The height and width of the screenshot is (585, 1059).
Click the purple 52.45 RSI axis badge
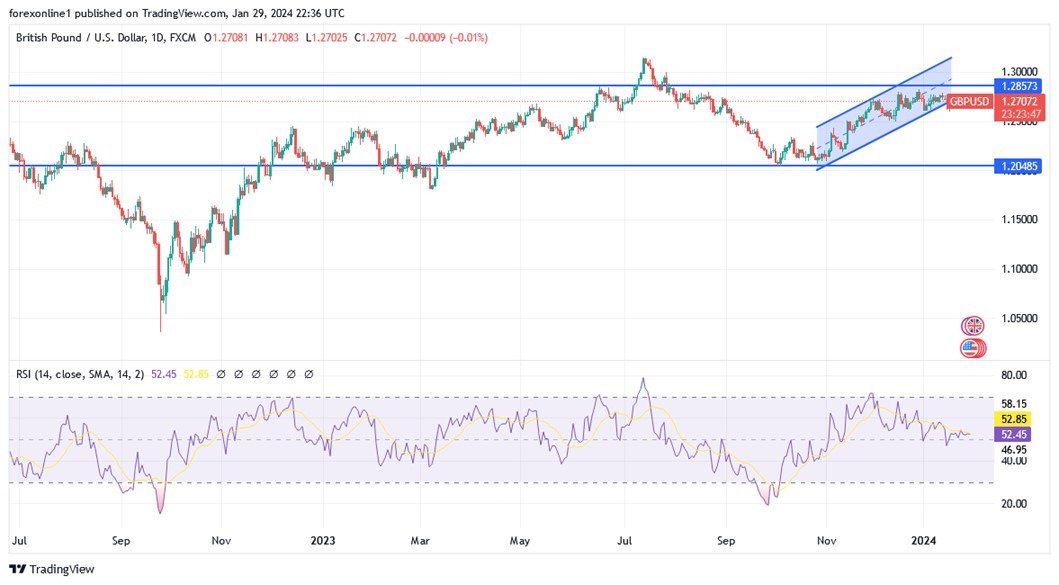click(1014, 434)
